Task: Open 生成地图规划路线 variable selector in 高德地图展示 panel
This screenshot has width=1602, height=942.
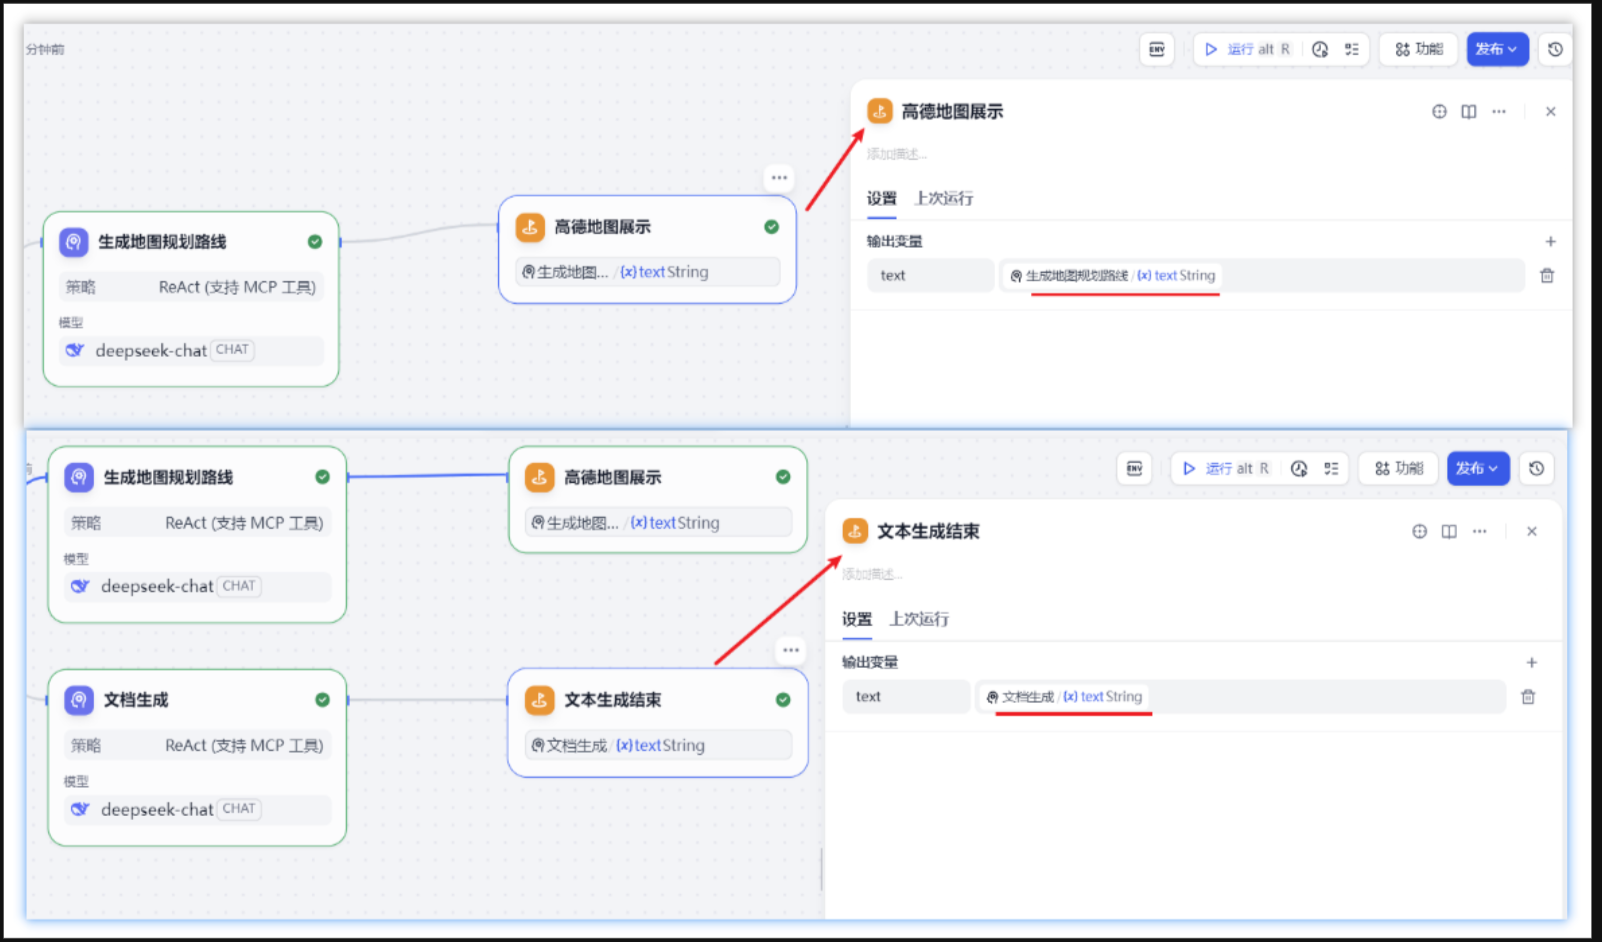Action: pyautogui.click(x=1262, y=275)
